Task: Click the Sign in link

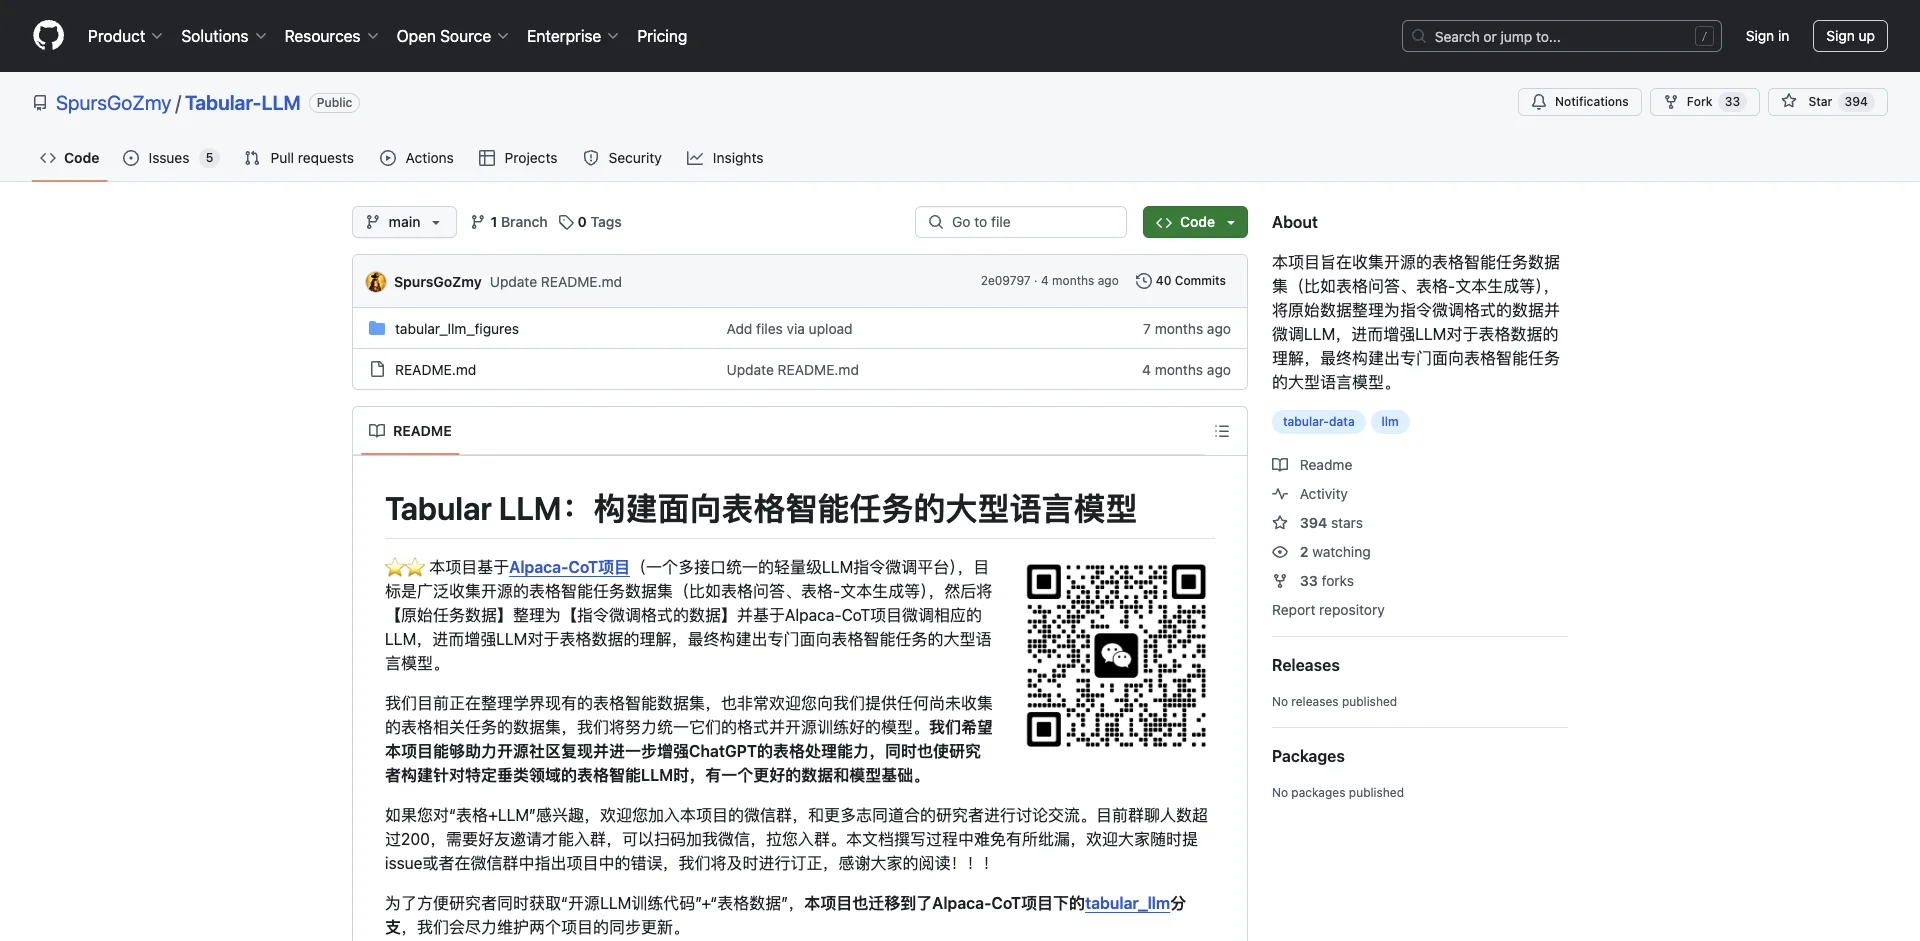Action: pos(1767,36)
